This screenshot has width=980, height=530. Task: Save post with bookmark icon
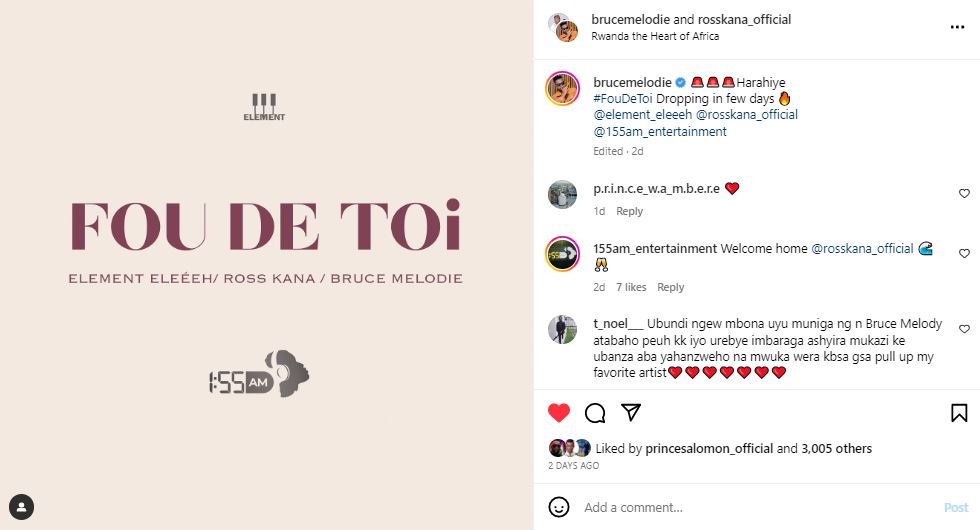pyautogui.click(x=959, y=413)
